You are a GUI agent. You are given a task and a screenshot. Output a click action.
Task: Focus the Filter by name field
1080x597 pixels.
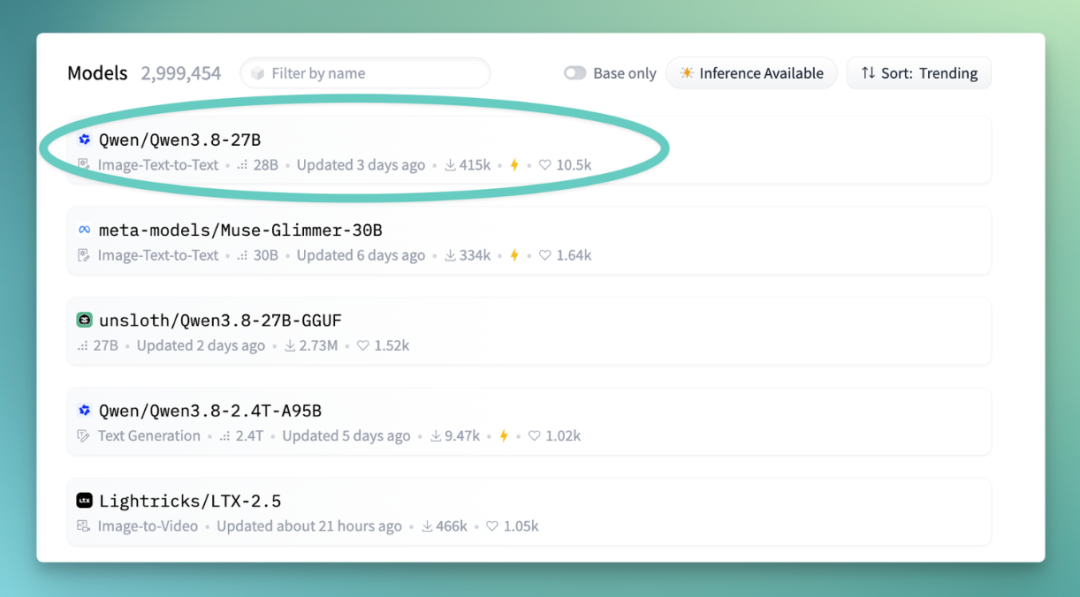pyautogui.click(x=365, y=73)
